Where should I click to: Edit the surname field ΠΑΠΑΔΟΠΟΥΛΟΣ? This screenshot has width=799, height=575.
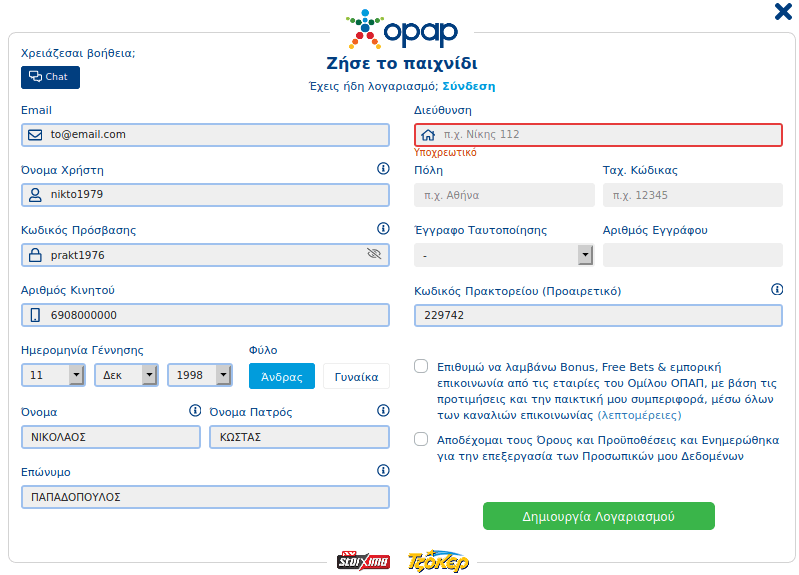(x=205, y=497)
